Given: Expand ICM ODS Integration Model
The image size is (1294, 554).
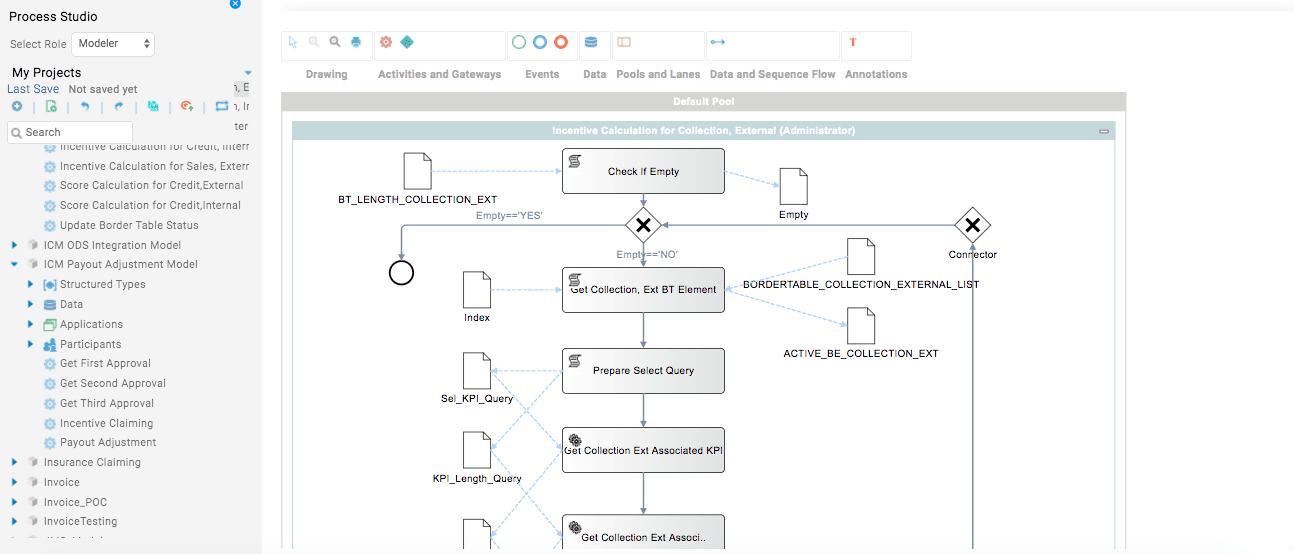Looking at the screenshot, I should [x=14, y=245].
